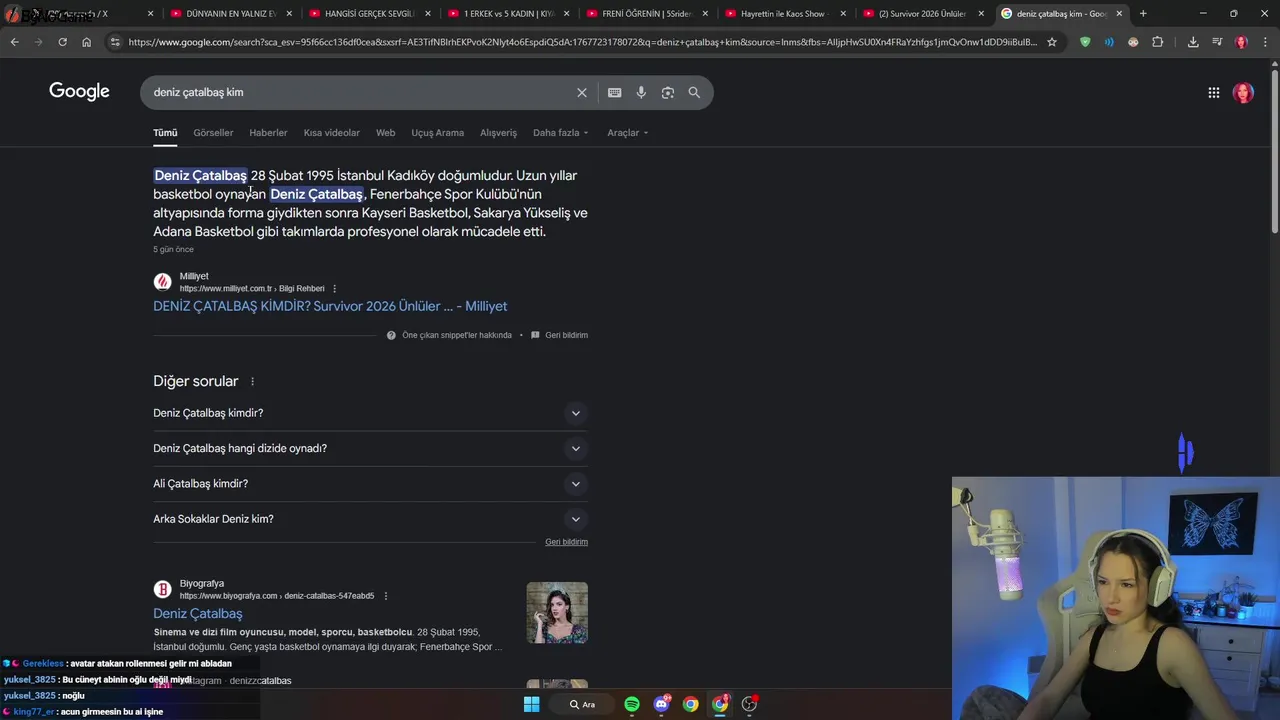Screen dimensions: 1280x720
Task: Open the Araçlar dropdown
Action: 627,133
